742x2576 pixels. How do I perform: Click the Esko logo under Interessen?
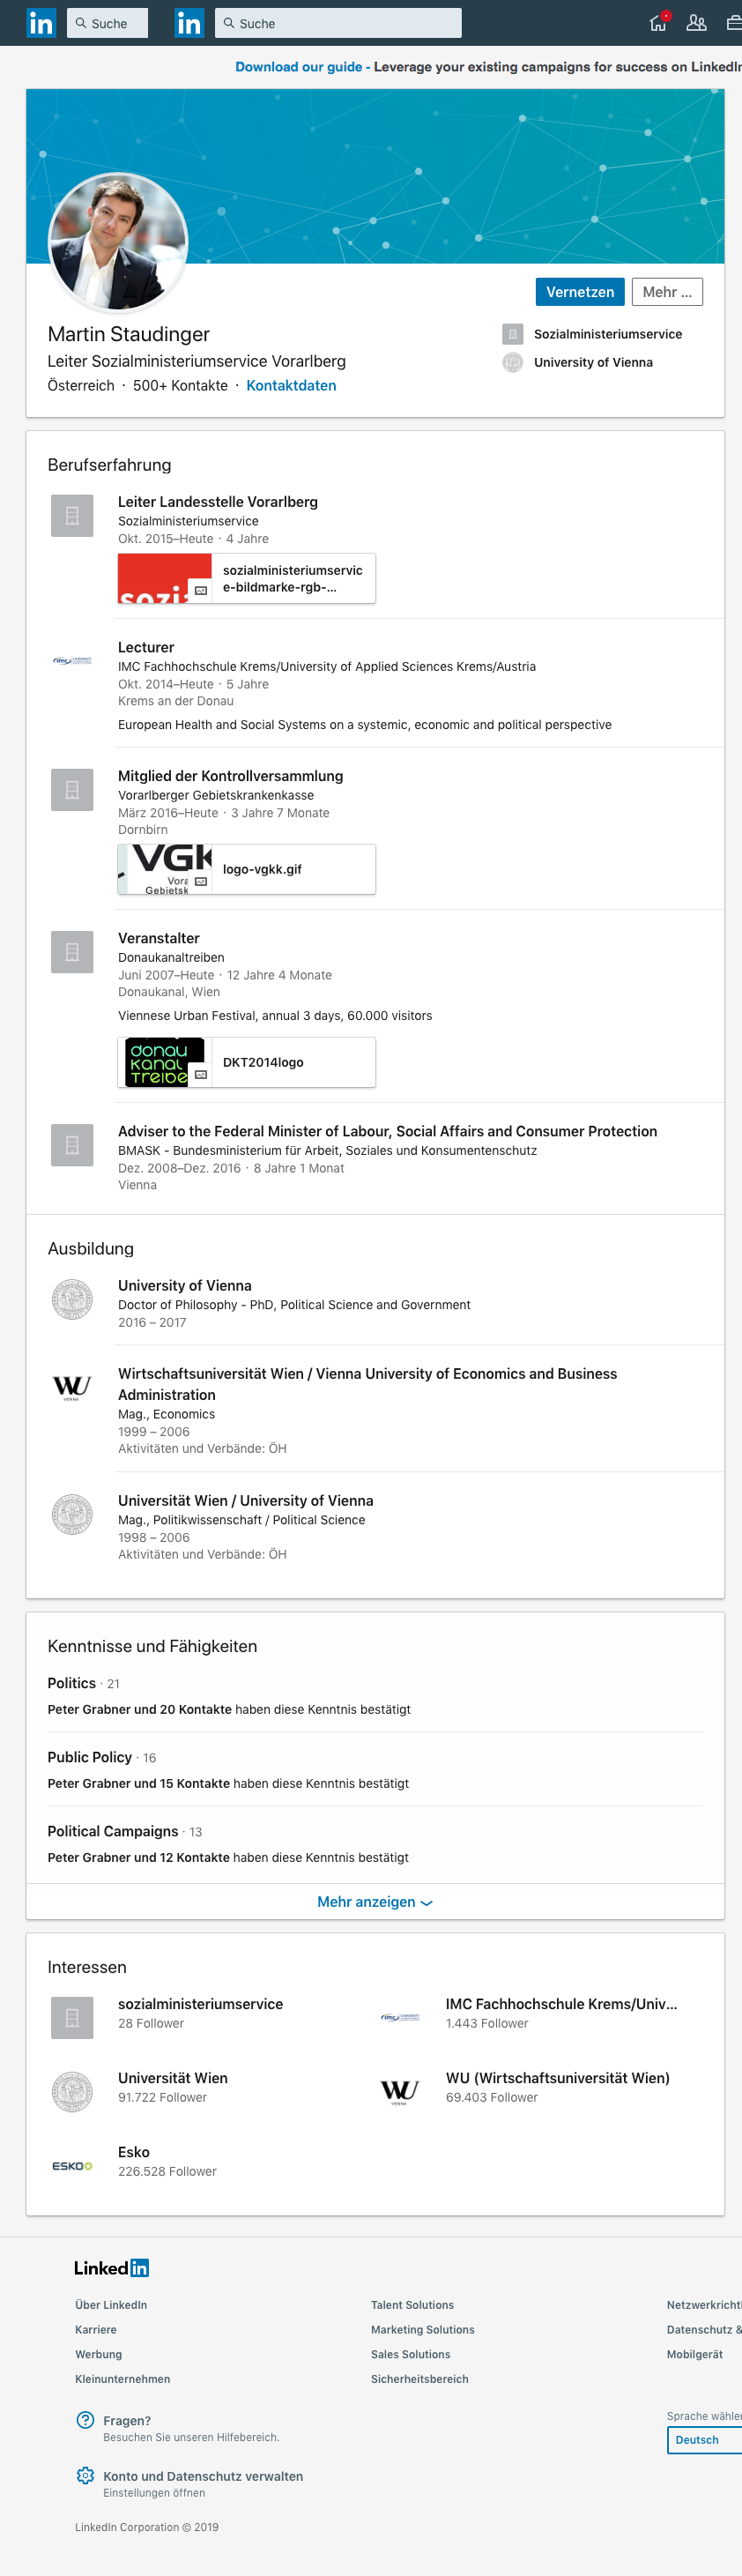[x=72, y=2165]
